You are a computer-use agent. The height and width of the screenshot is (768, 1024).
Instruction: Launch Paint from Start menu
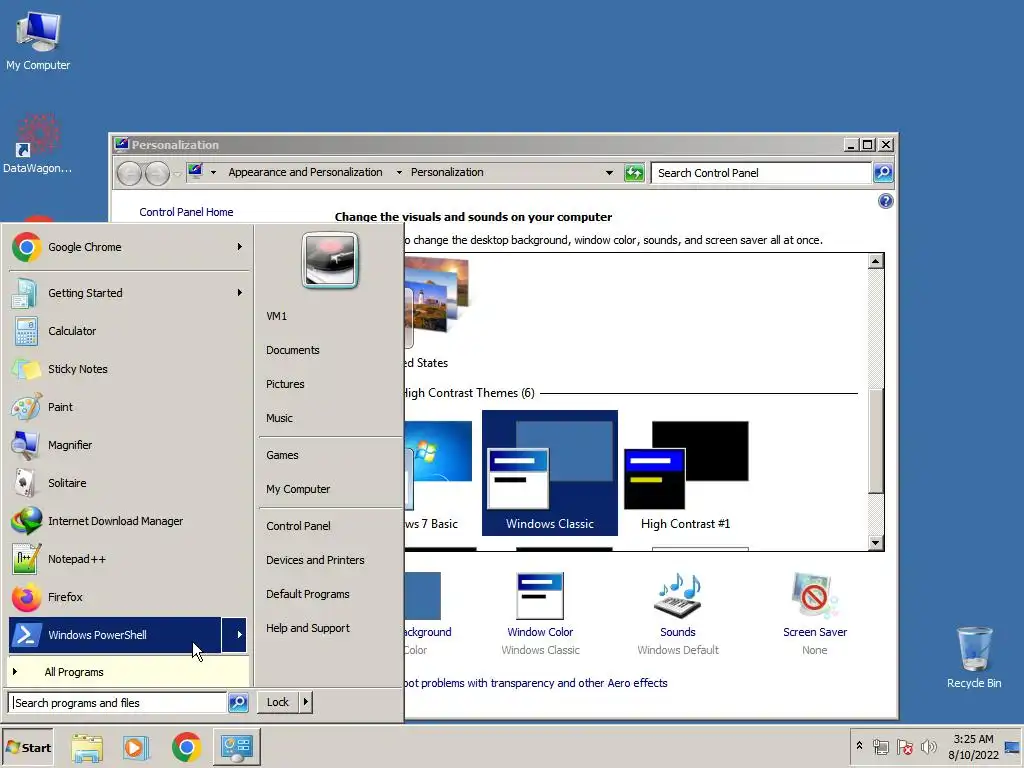coord(128,407)
